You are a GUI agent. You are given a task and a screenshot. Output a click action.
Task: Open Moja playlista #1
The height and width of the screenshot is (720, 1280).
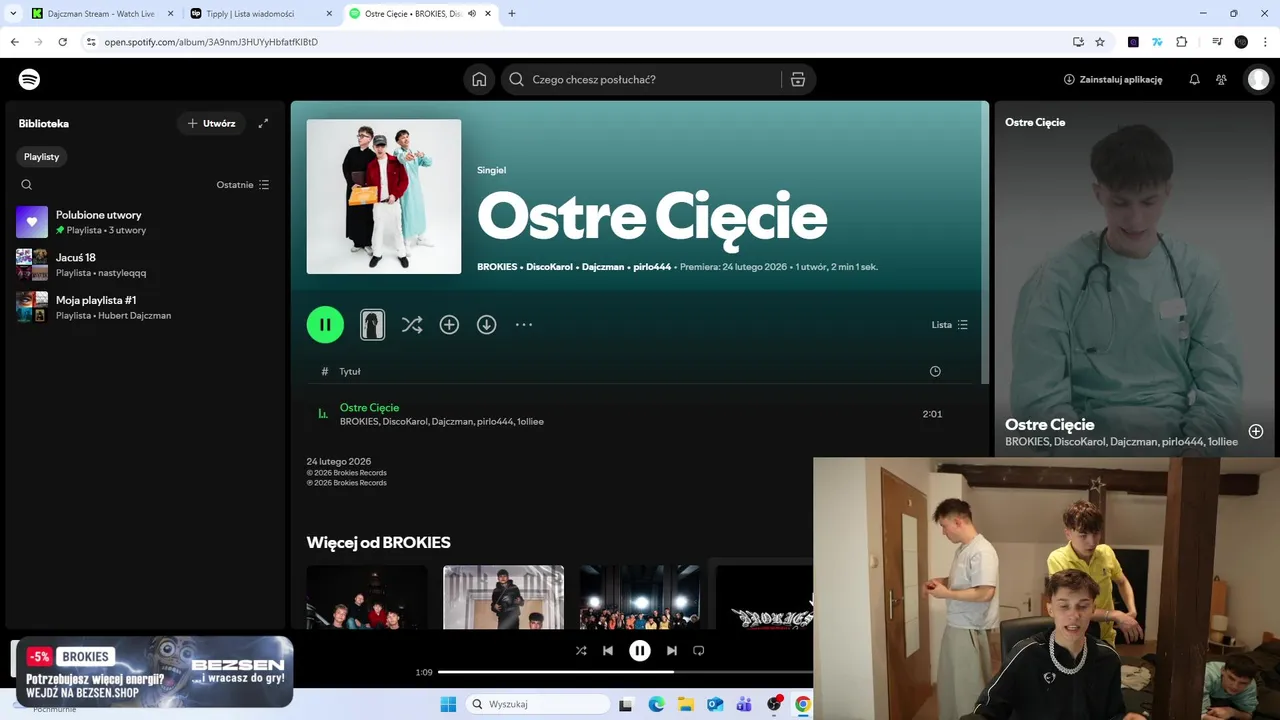[146, 307]
